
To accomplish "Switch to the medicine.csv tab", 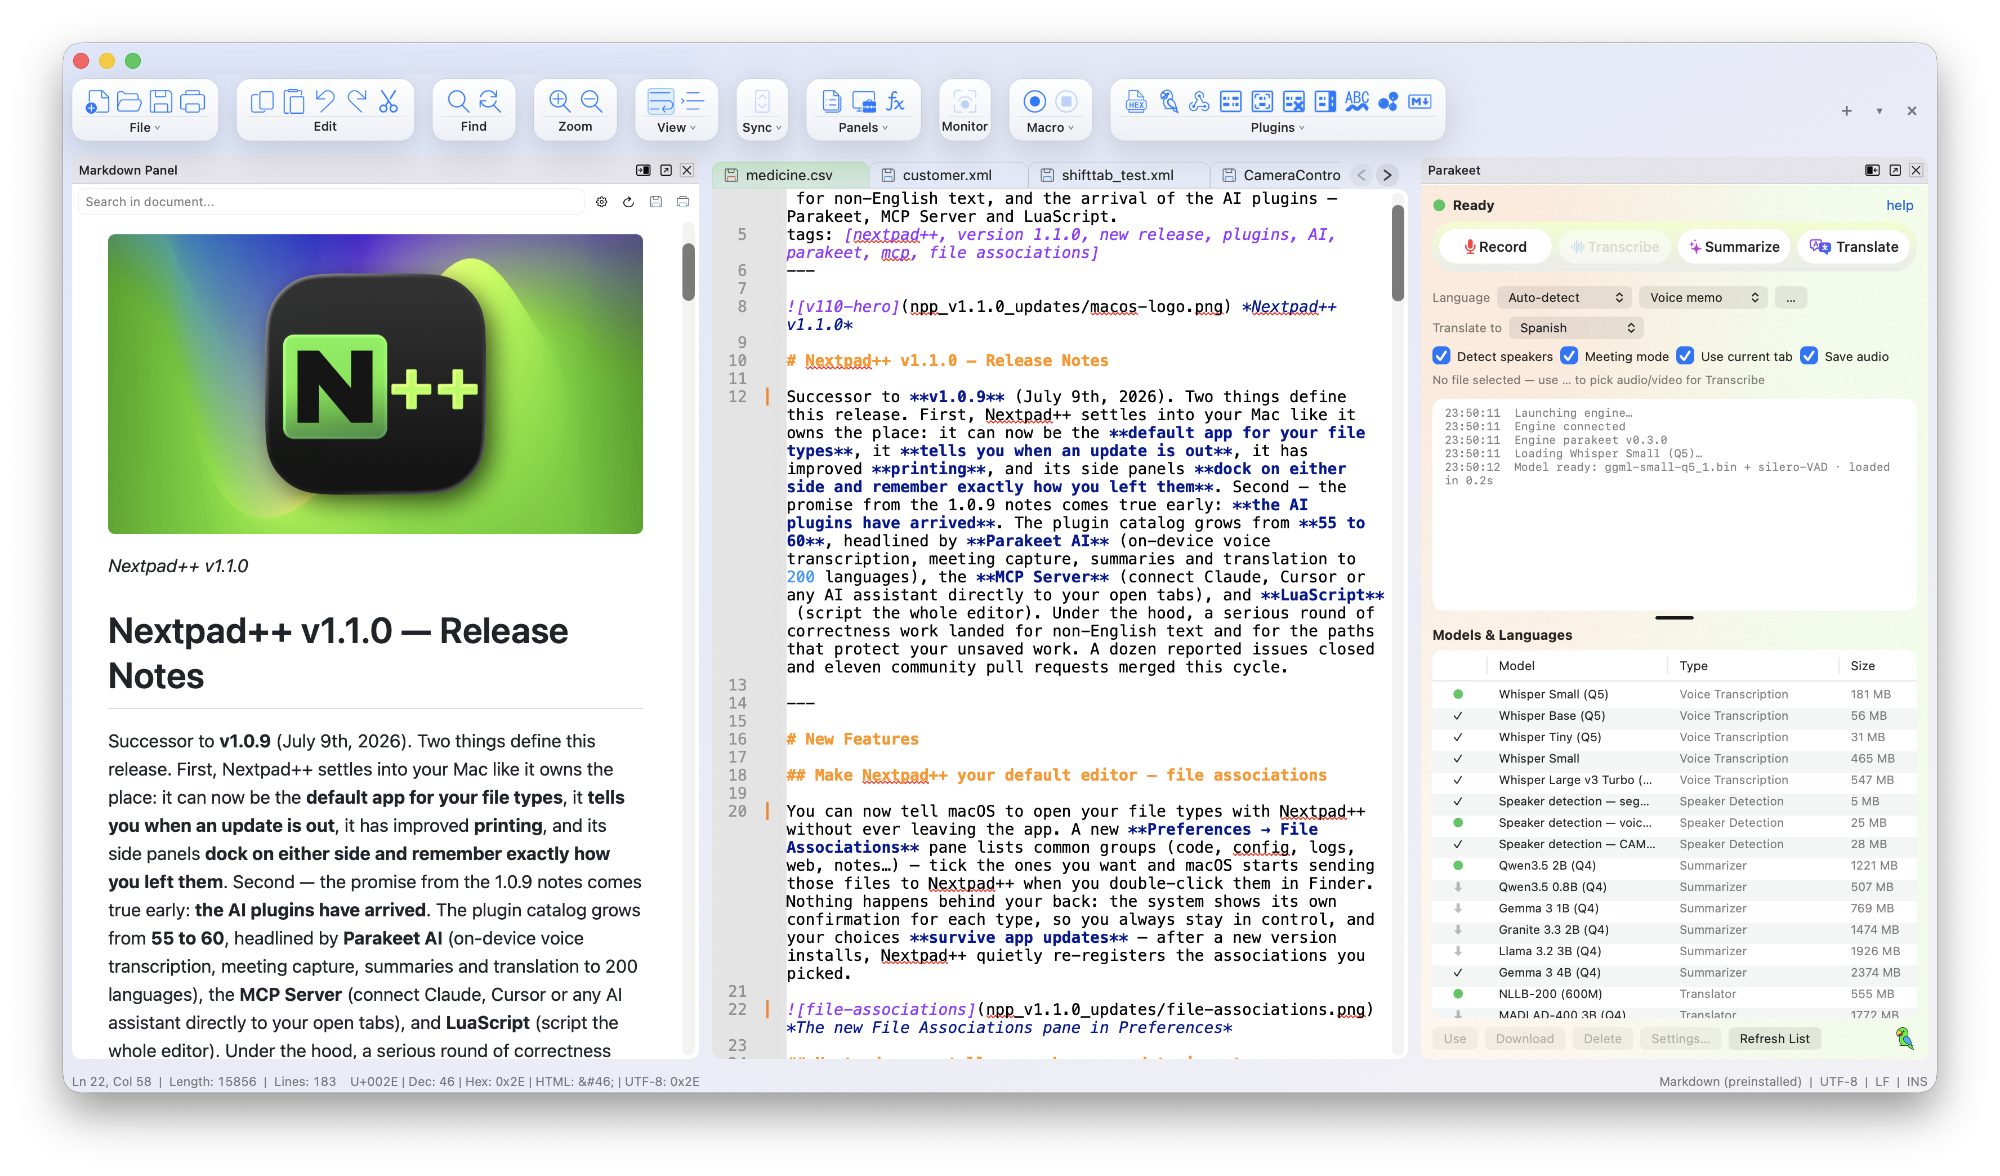I will [790, 175].
